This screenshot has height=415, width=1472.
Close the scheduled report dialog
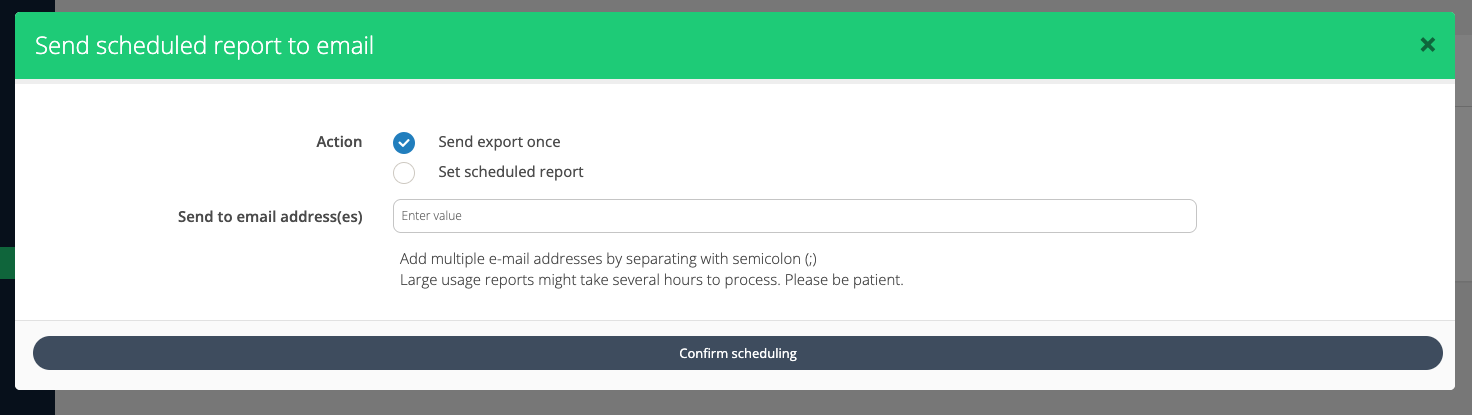click(1427, 44)
